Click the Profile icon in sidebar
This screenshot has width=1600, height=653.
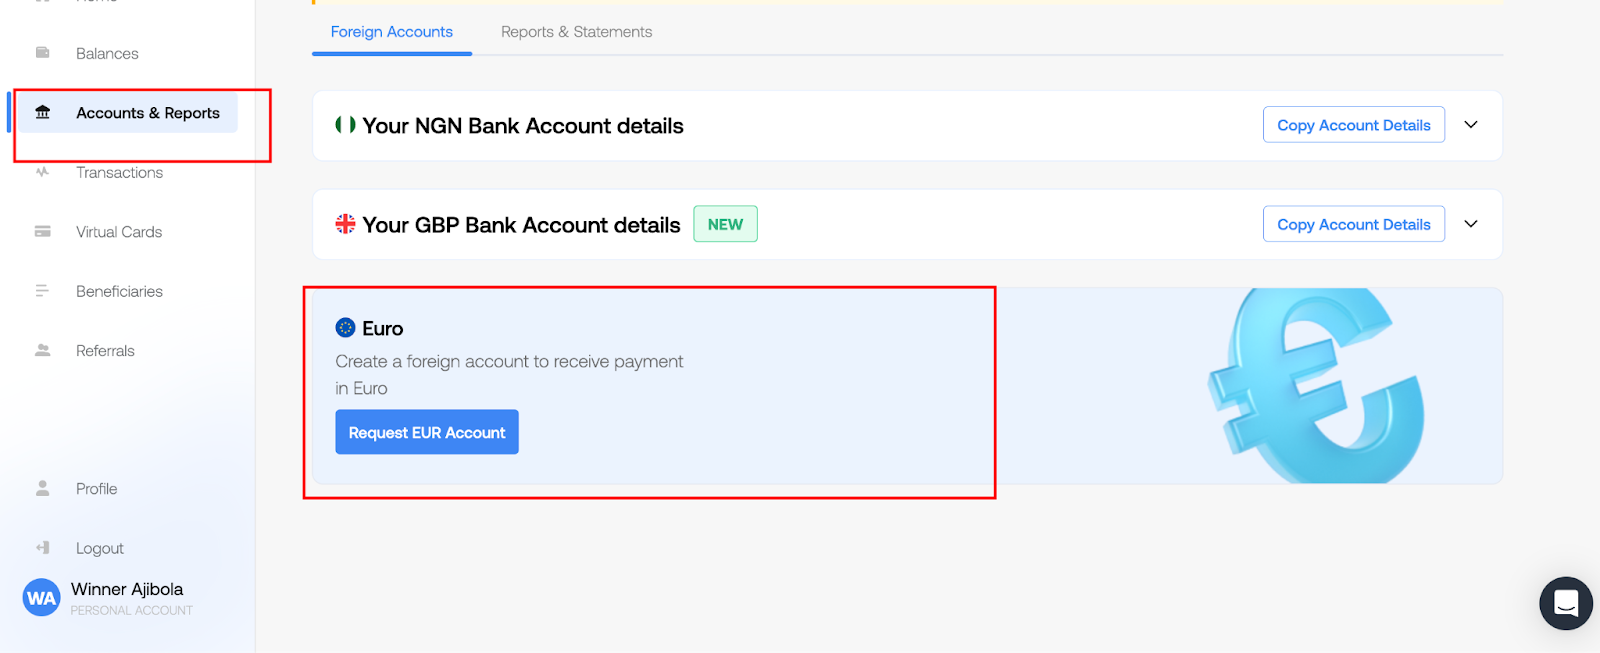point(42,488)
